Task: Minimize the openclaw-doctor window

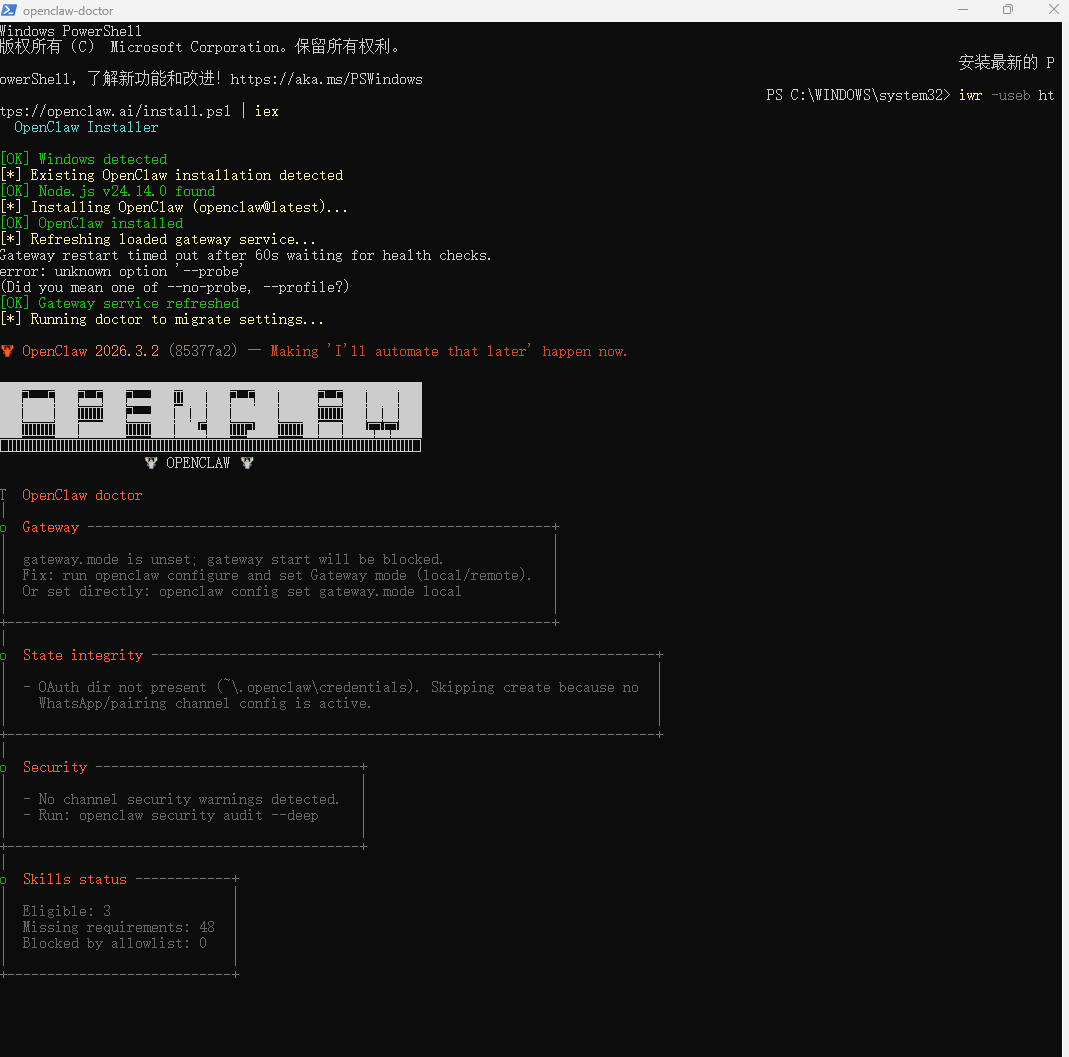Action: tap(963, 10)
